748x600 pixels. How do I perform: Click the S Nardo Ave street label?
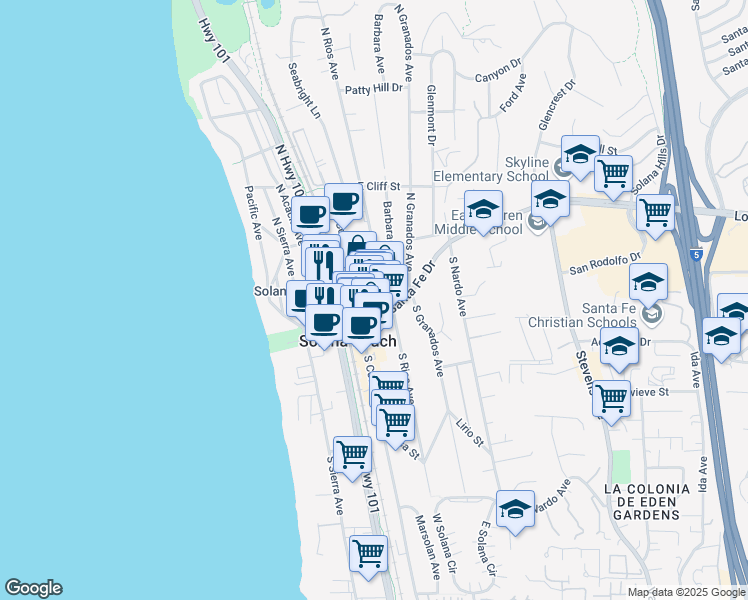(x=457, y=286)
